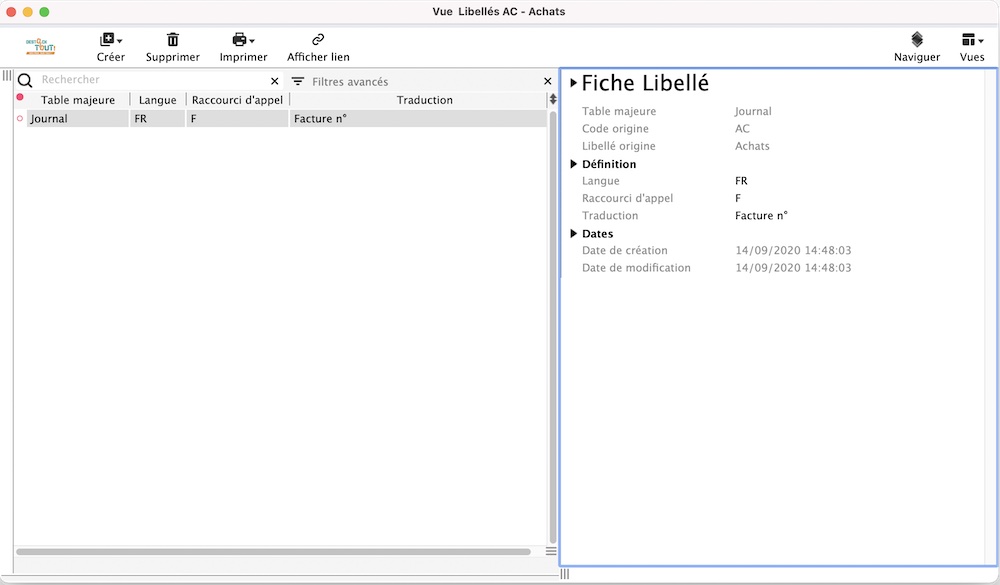Click the horizontal scrollbar of the list
The width and height of the screenshot is (1000, 585).
273,552
